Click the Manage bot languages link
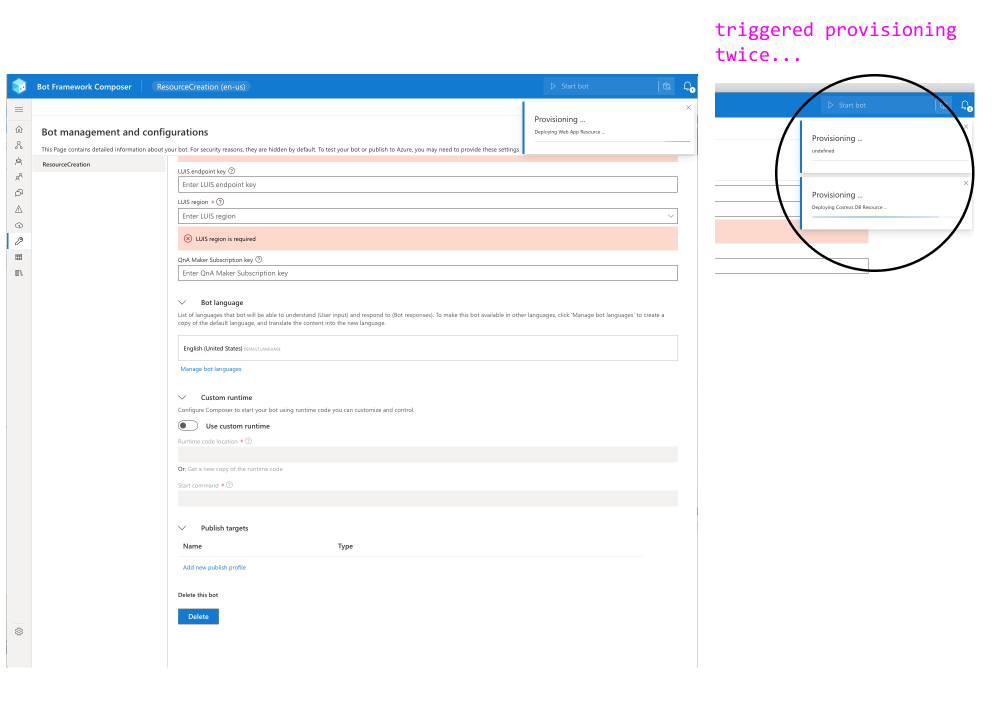The height and width of the screenshot is (711, 994). point(210,368)
